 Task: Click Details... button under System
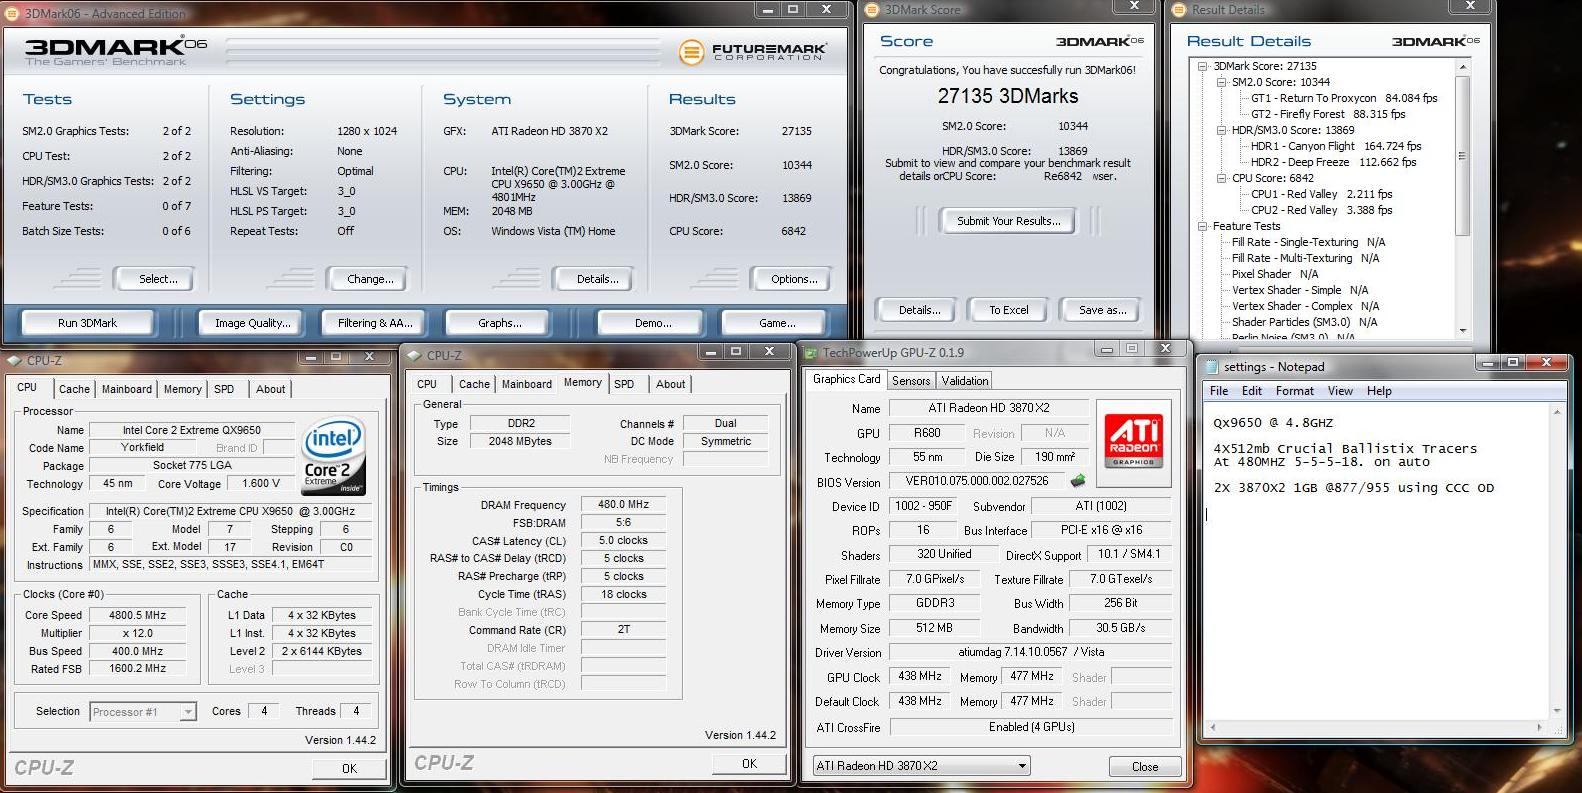coord(593,279)
